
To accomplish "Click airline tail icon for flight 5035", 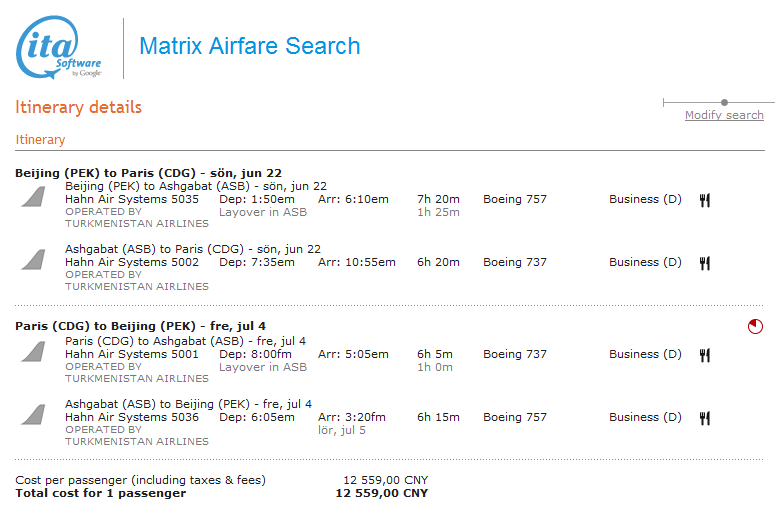I will click(x=34, y=197).
